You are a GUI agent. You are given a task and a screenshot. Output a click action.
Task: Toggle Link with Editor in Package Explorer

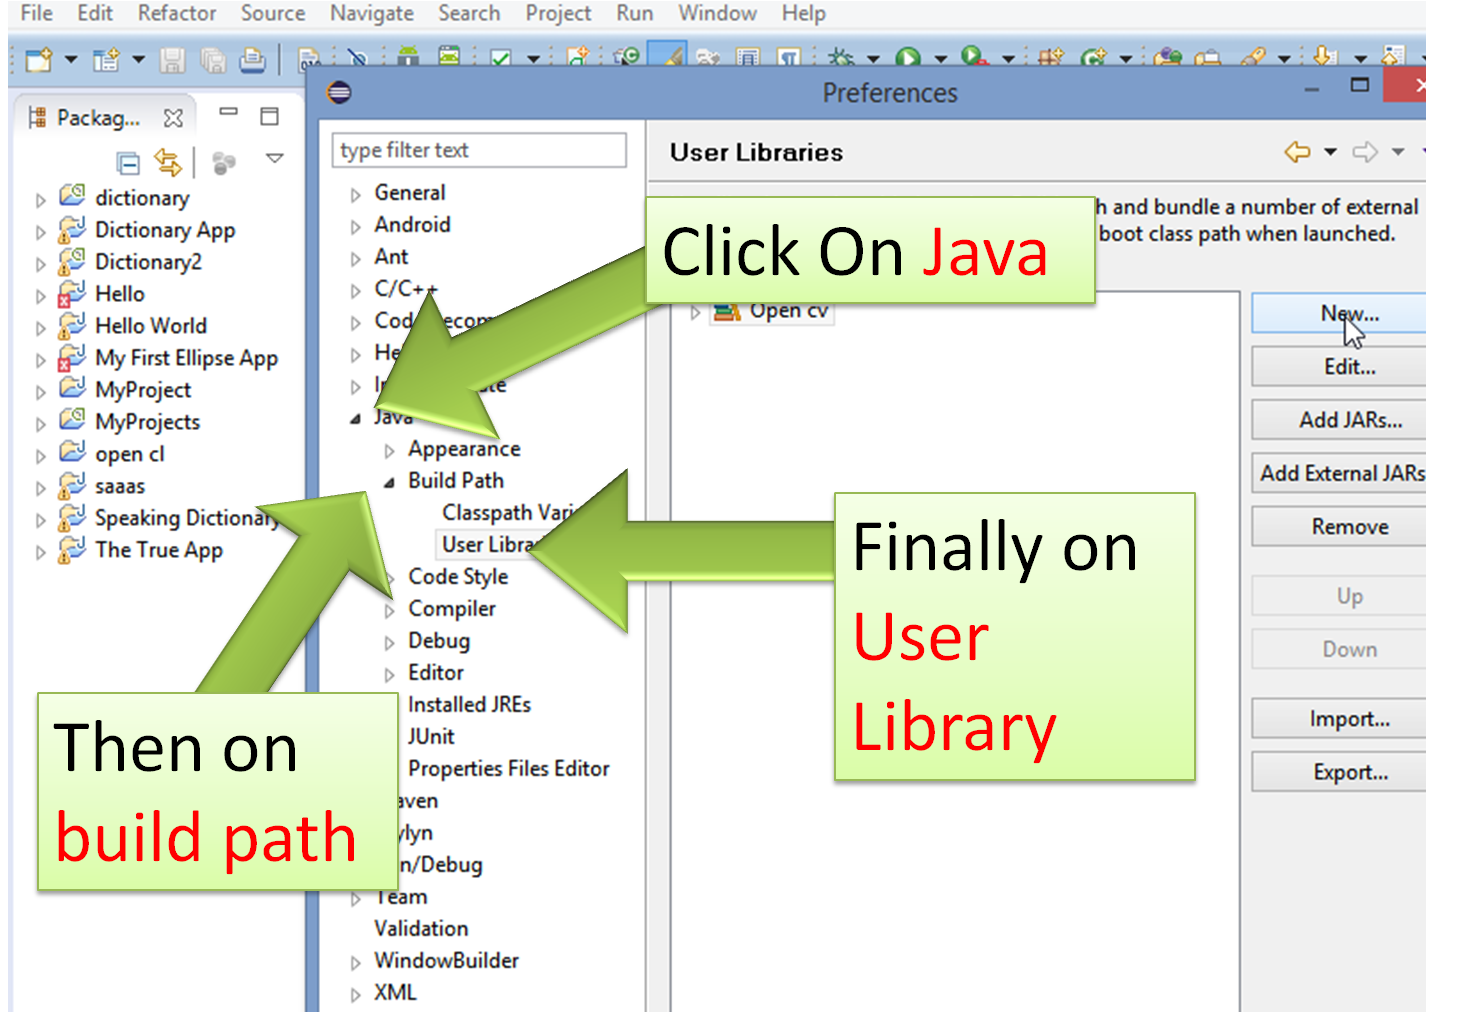(168, 162)
